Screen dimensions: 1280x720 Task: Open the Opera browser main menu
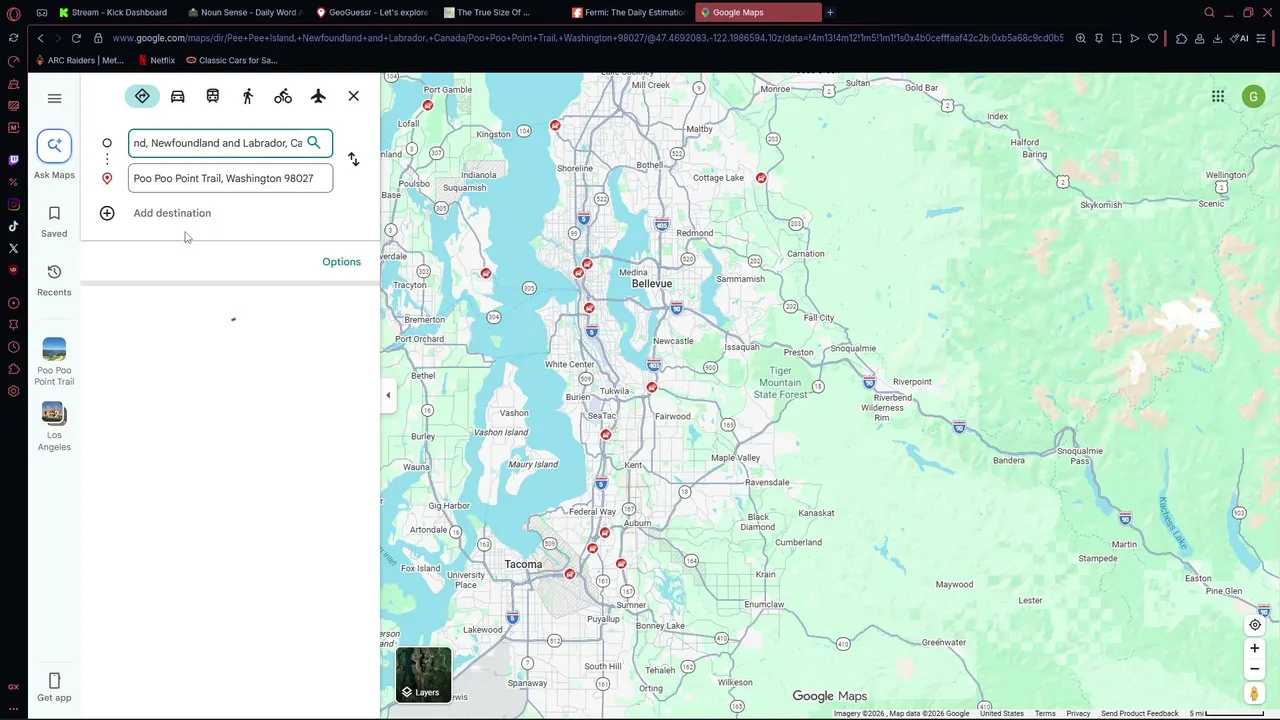point(13,13)
